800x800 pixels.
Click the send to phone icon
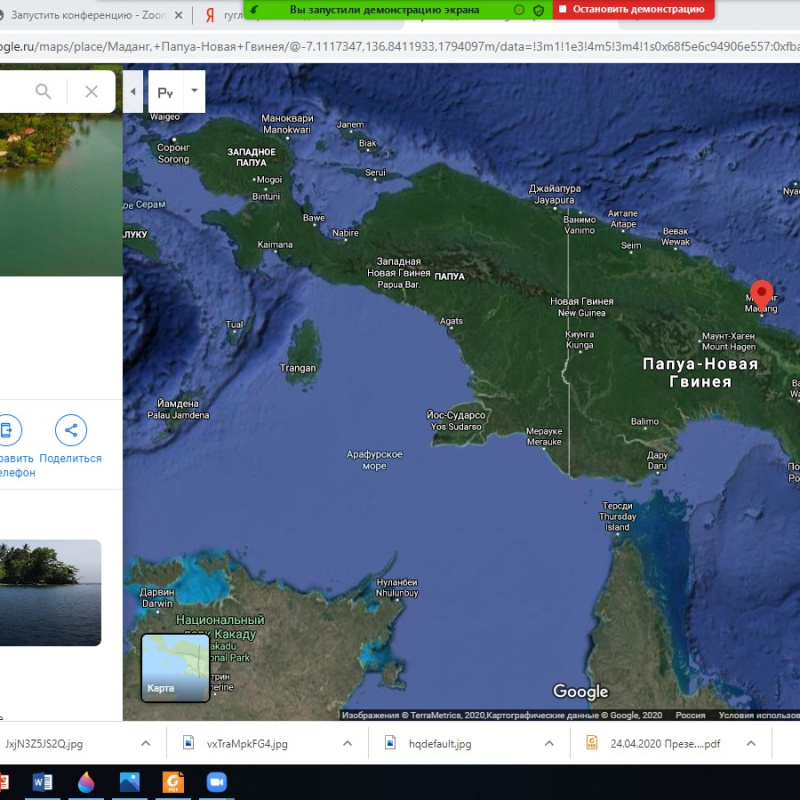[8, 431]
